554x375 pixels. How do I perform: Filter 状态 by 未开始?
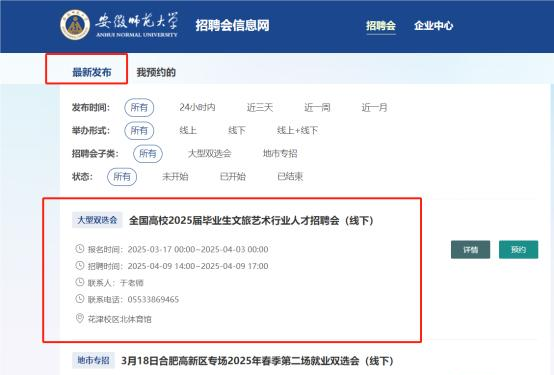coord(175,176)
